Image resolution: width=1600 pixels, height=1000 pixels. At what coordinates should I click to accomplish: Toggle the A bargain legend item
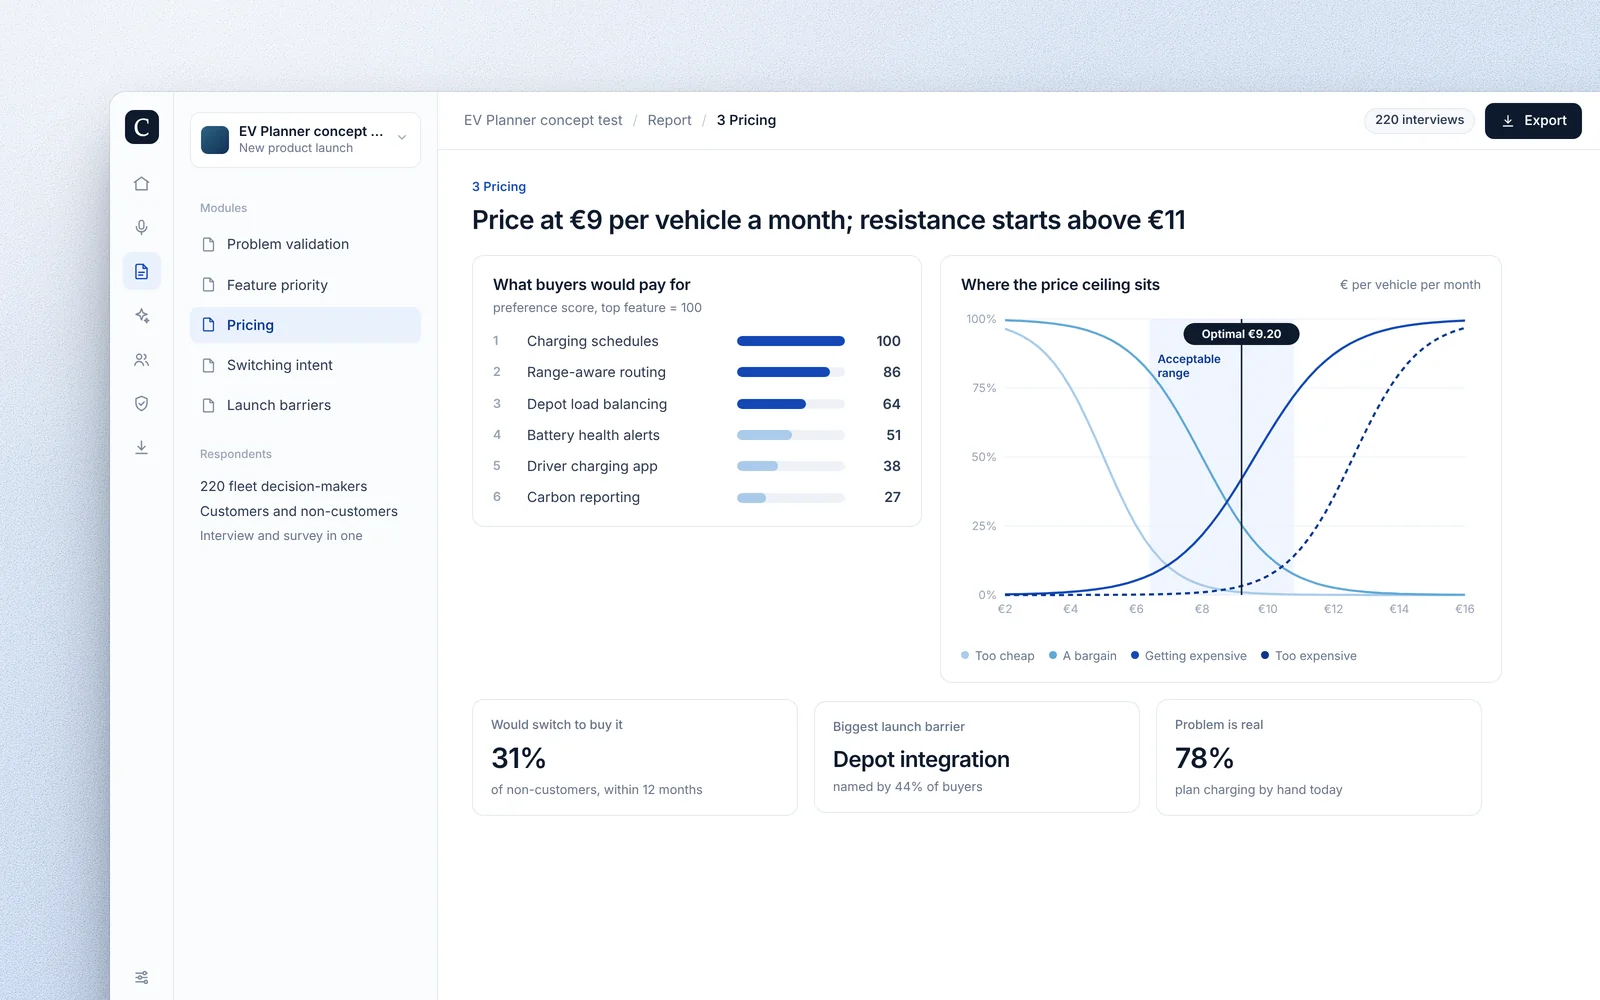click(x=1083, y=656)
